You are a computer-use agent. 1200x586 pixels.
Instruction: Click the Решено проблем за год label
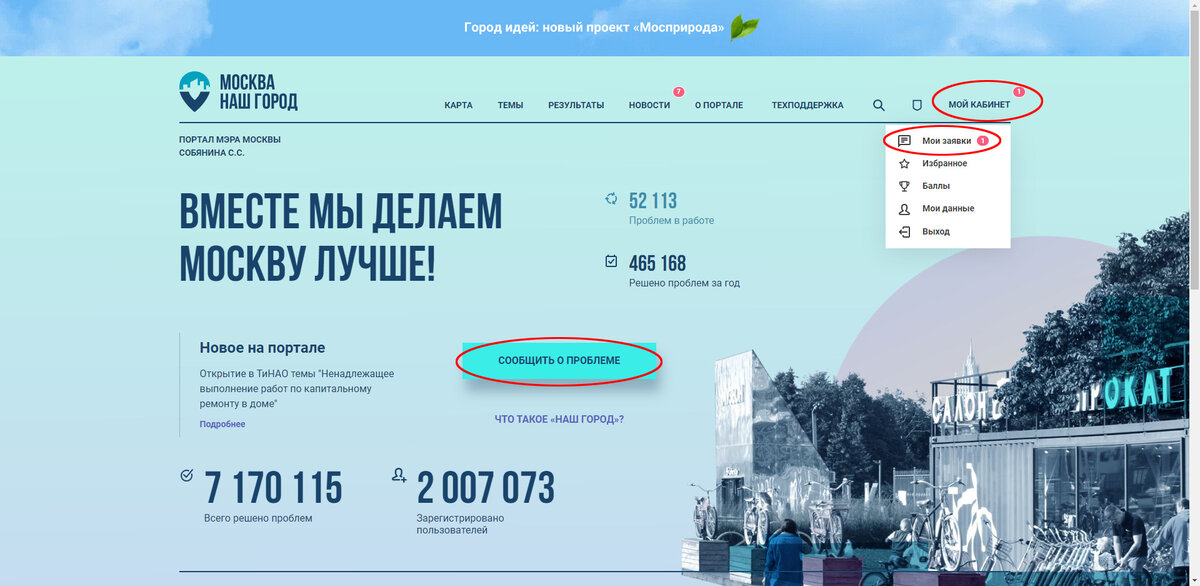(684, 283)
